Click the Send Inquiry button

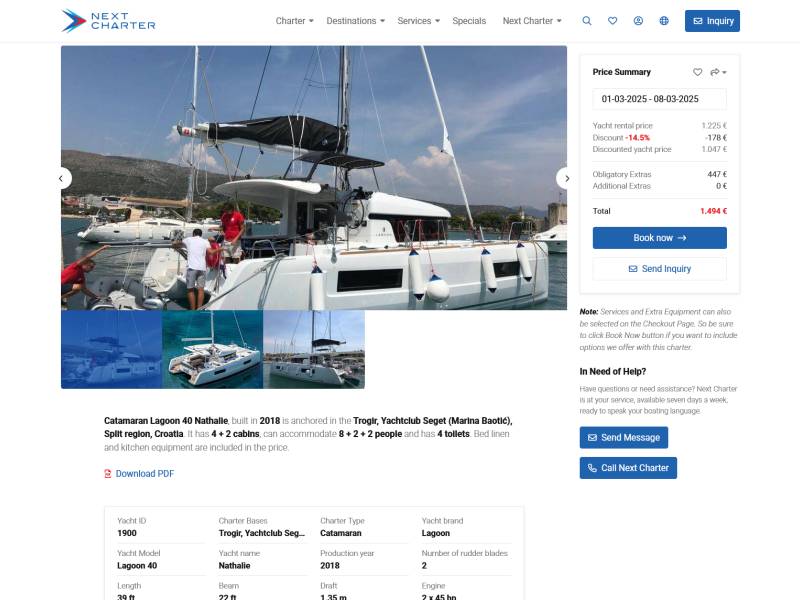coord(659,268)
